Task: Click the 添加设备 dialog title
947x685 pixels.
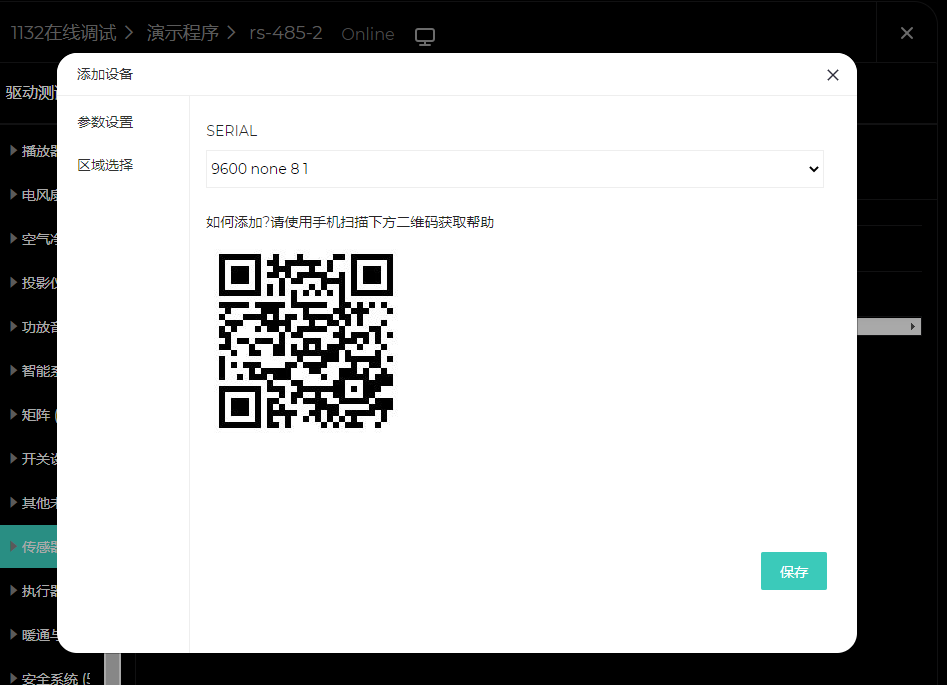Action: coord(104,74)
